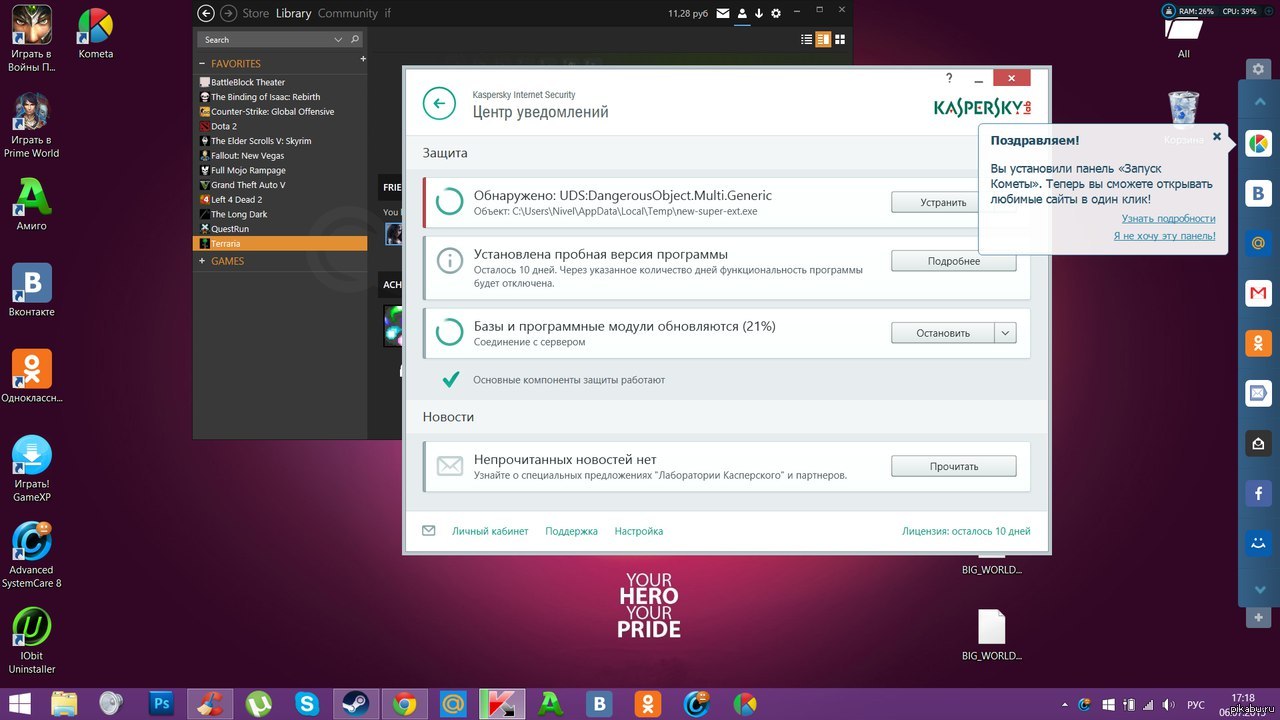Open Steam downloads arrow icon
1280x720 pixels.
point(759,13)
